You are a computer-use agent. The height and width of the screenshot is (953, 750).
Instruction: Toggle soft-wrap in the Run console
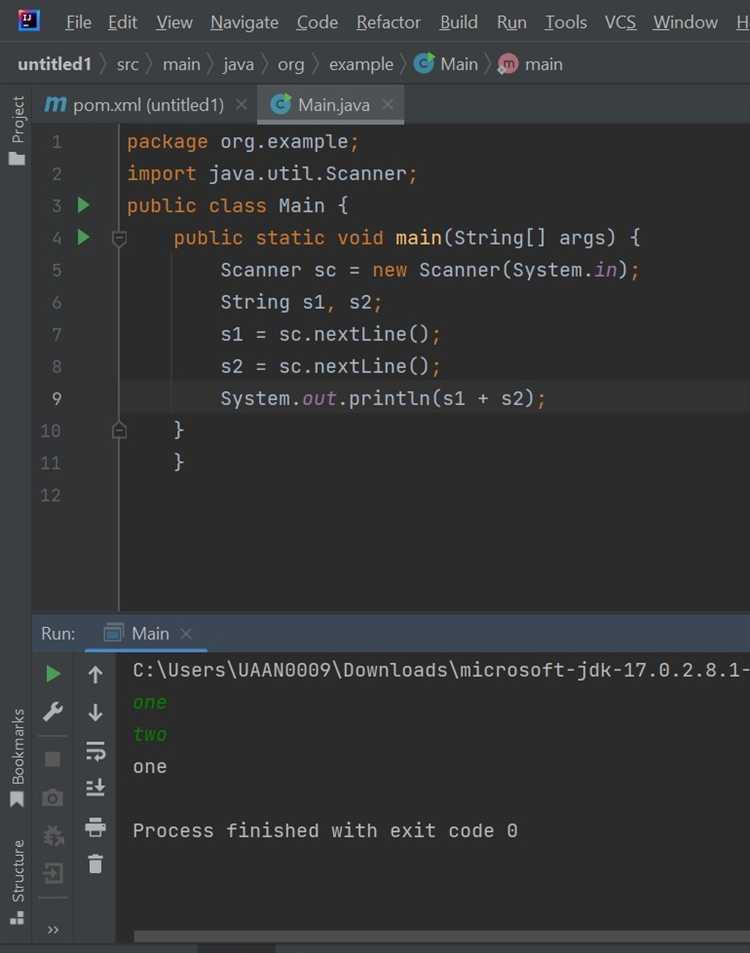[x=95, y=750]
